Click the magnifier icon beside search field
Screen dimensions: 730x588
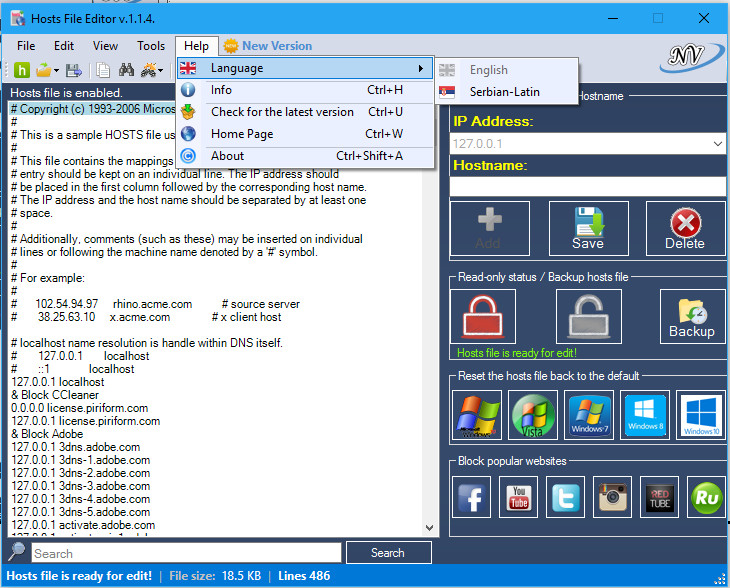17,552
